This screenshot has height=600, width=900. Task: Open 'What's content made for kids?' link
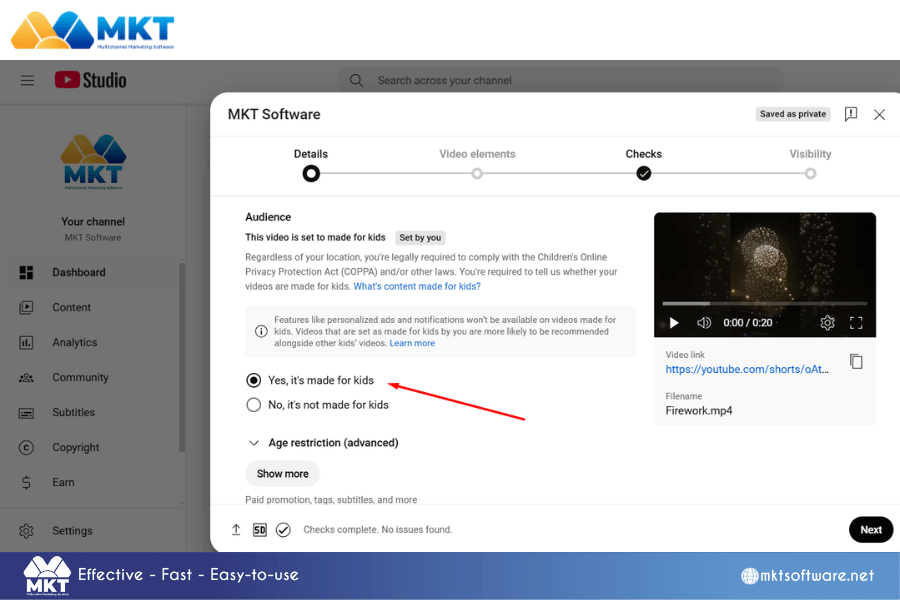(417, 286)
